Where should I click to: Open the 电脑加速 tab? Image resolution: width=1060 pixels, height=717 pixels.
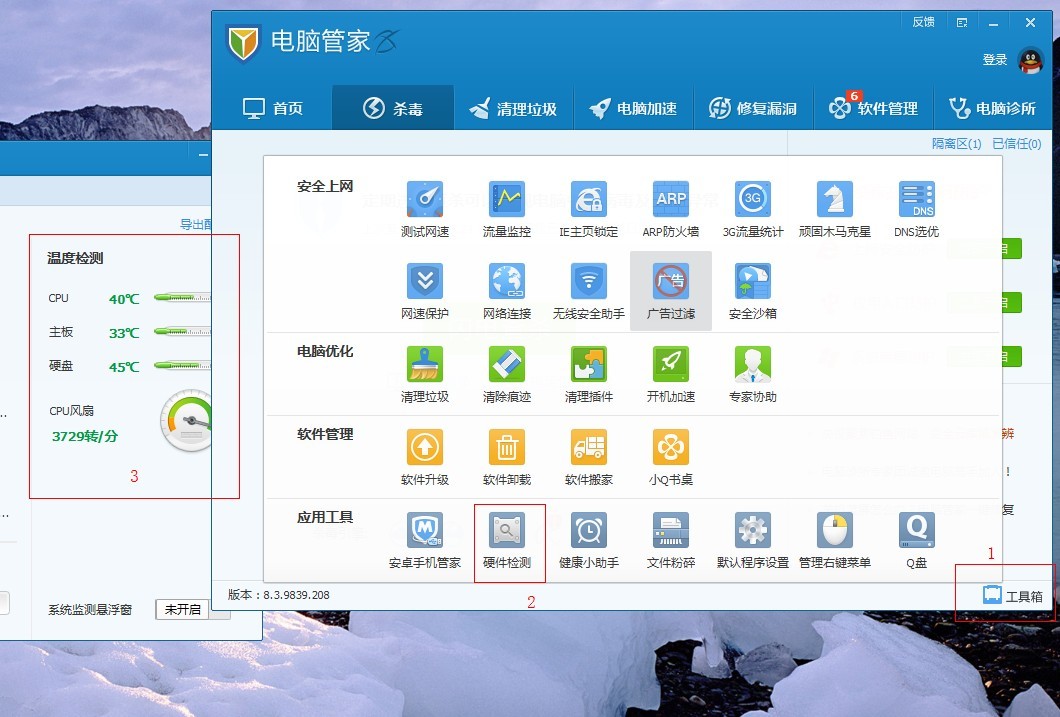pos(633,108)
